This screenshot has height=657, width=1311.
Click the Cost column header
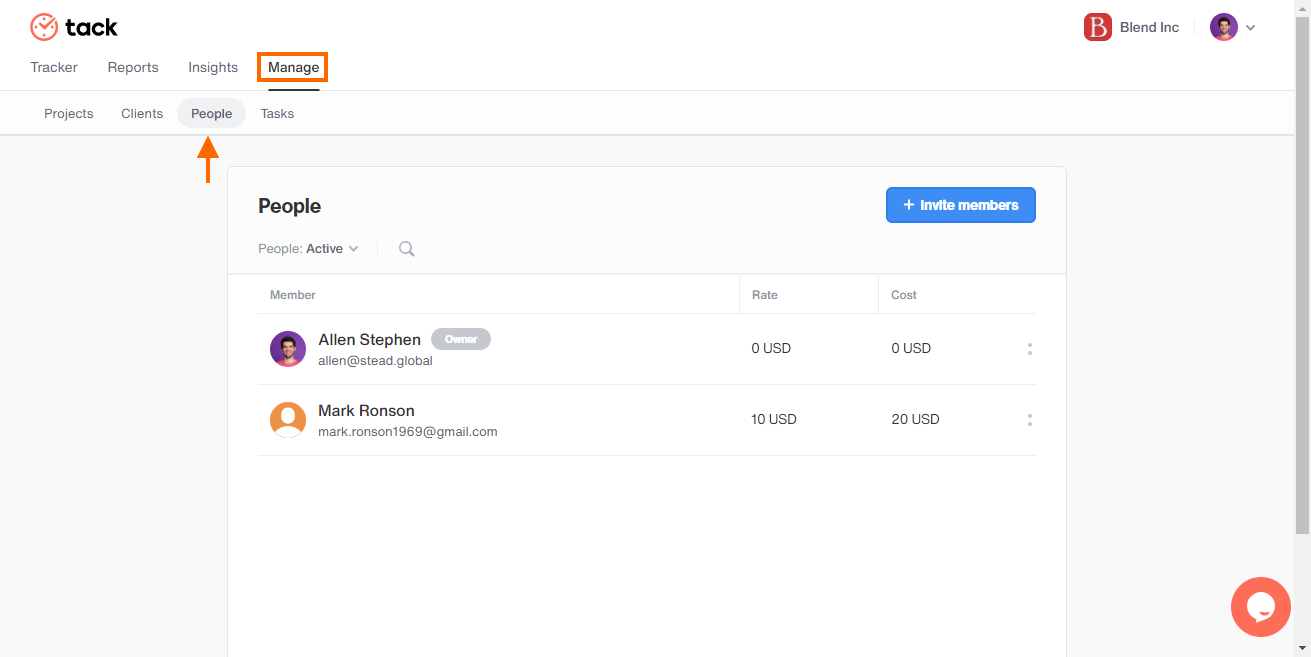(904, 295)
